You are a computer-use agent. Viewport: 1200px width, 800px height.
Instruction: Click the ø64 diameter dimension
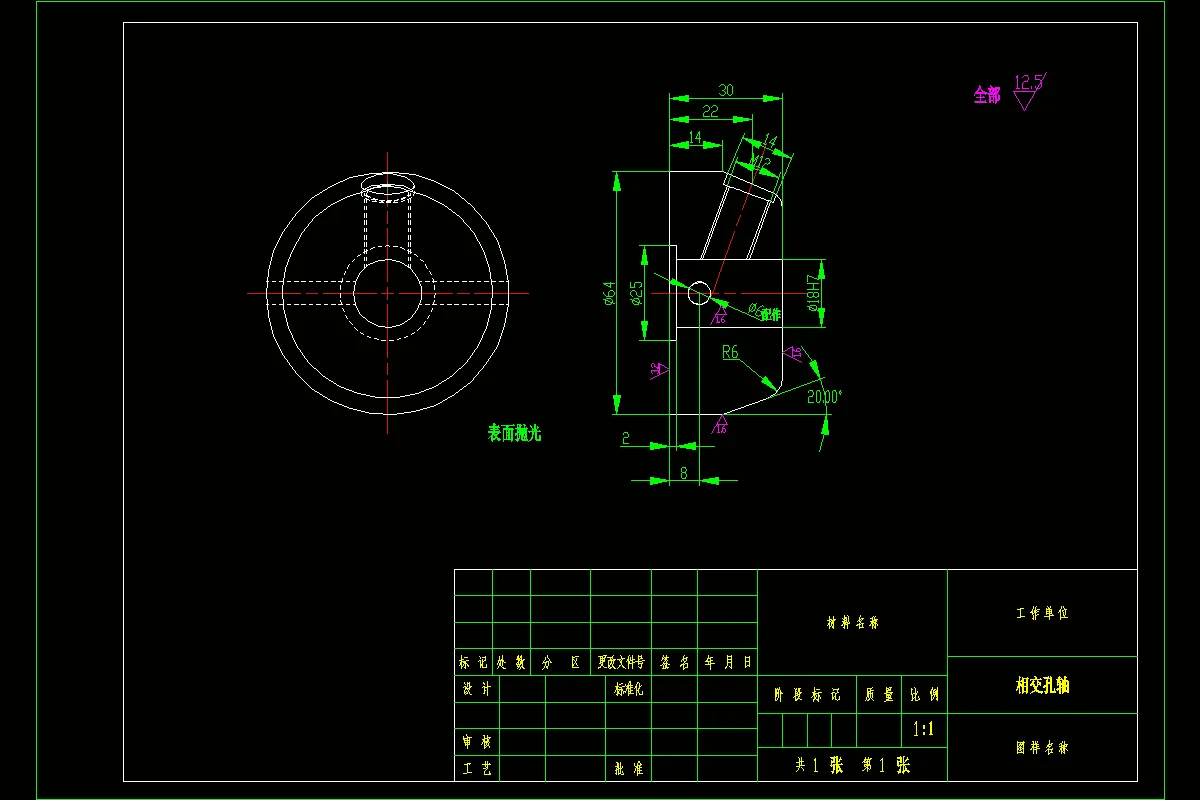(608, 292)
